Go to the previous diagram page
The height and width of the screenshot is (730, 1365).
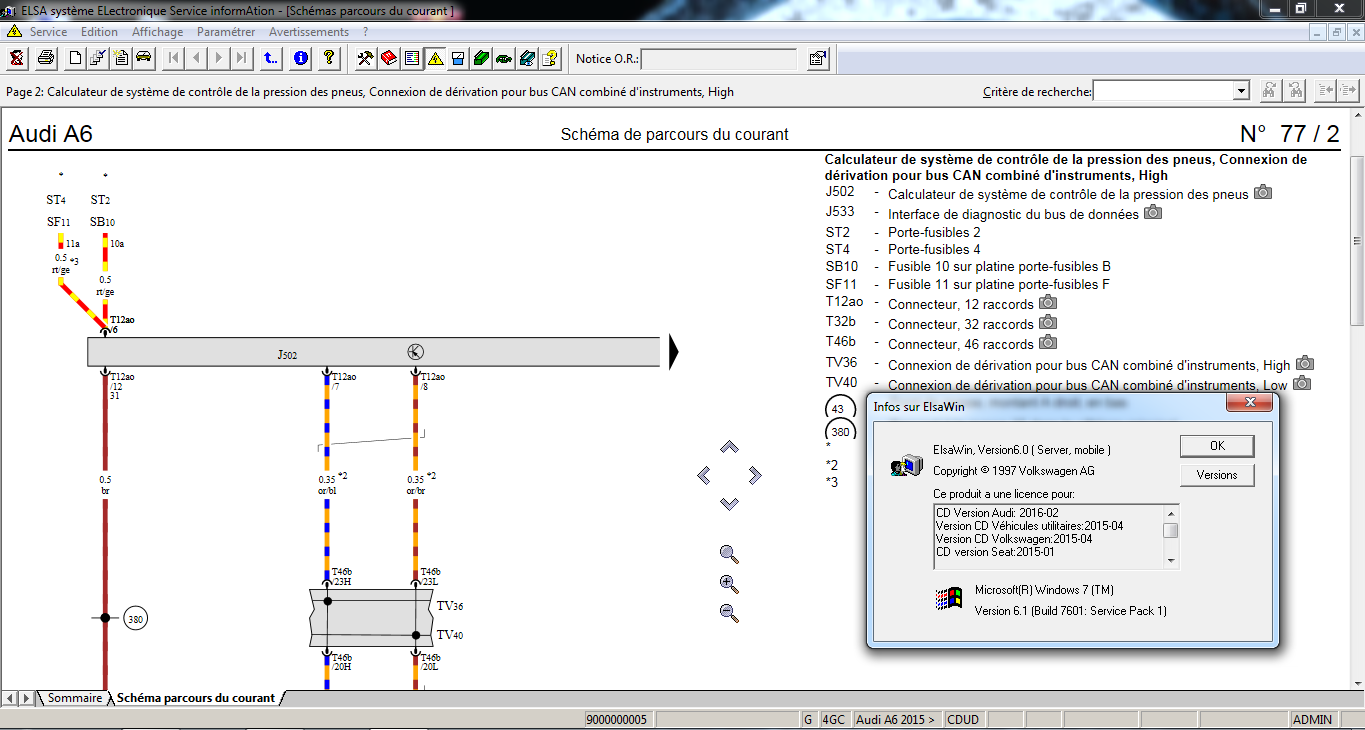coord(196,58)
